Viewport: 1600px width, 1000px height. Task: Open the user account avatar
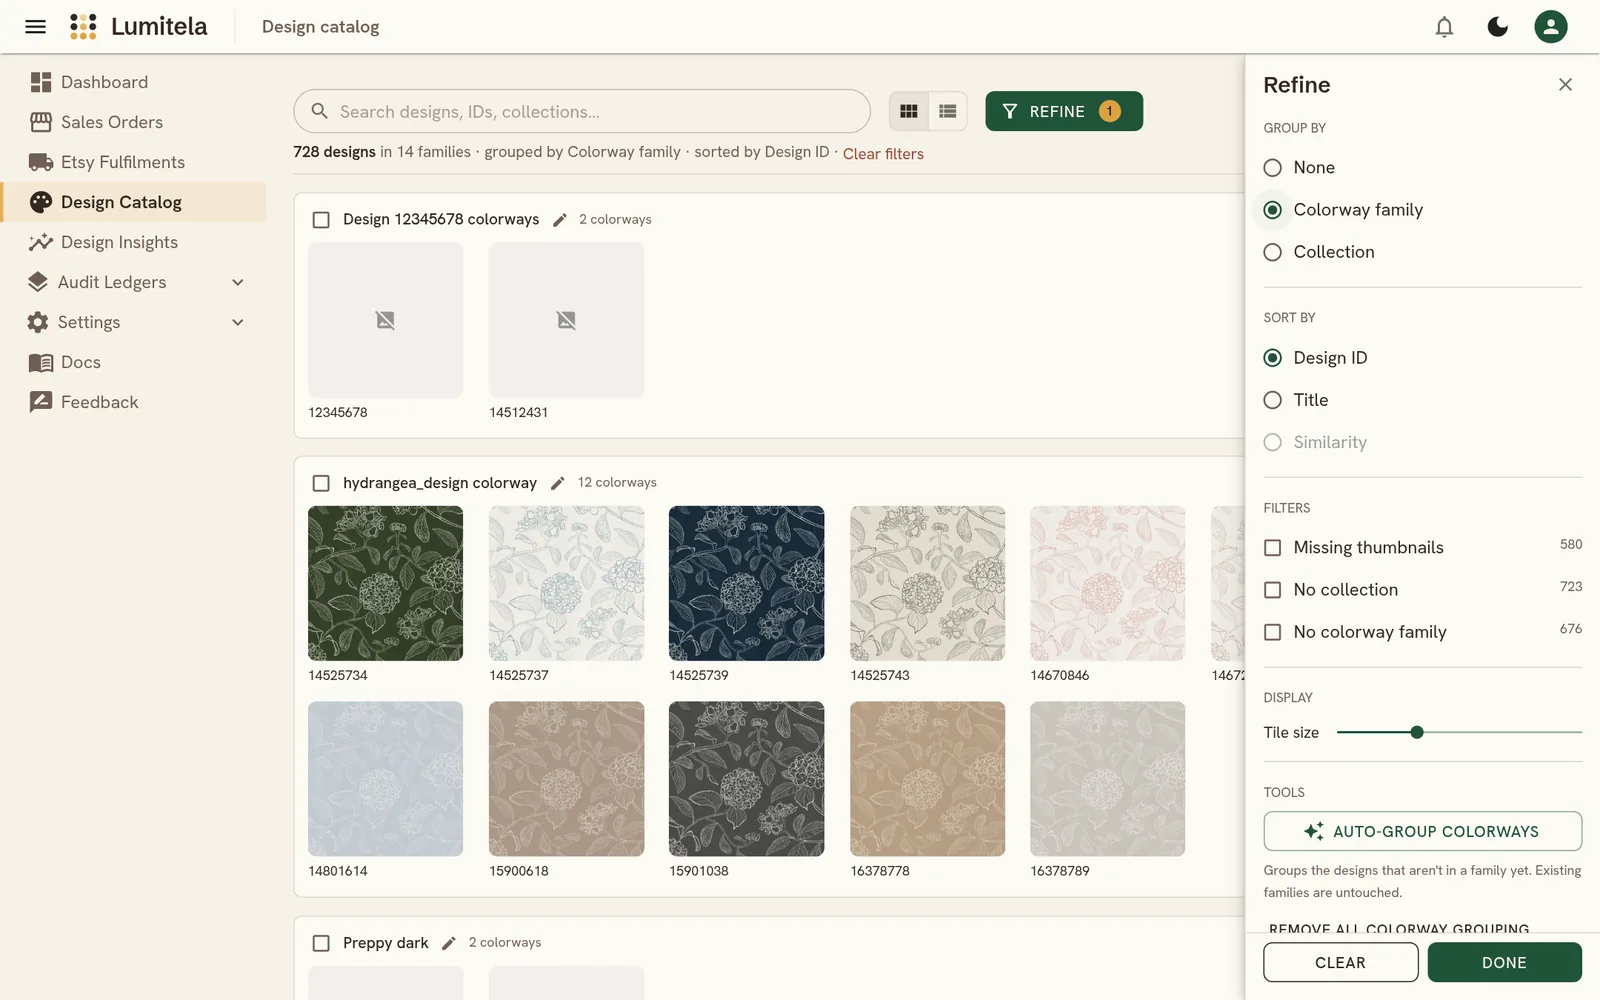(1551, 27)
